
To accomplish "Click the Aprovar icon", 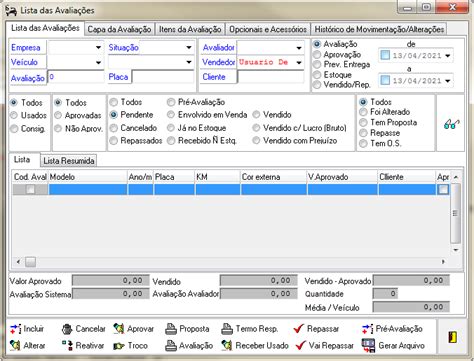I will click(119, 329).
